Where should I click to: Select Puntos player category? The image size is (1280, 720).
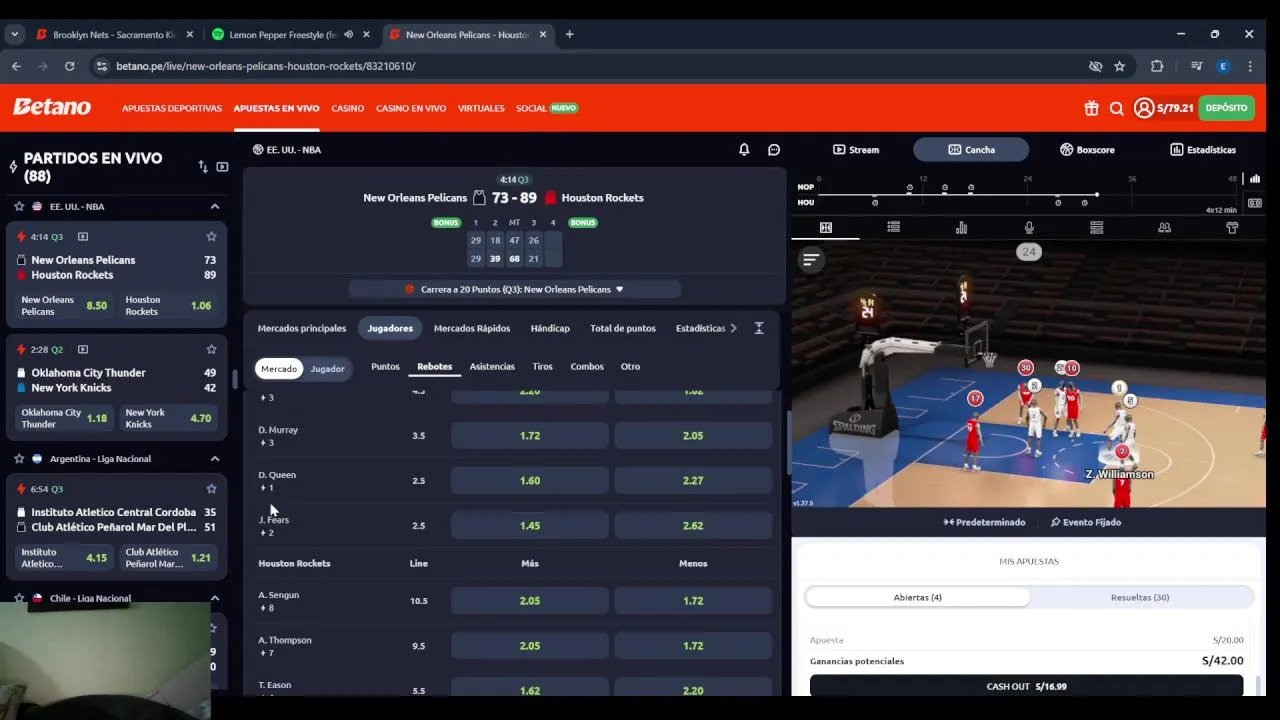click(x=385, y=367)
